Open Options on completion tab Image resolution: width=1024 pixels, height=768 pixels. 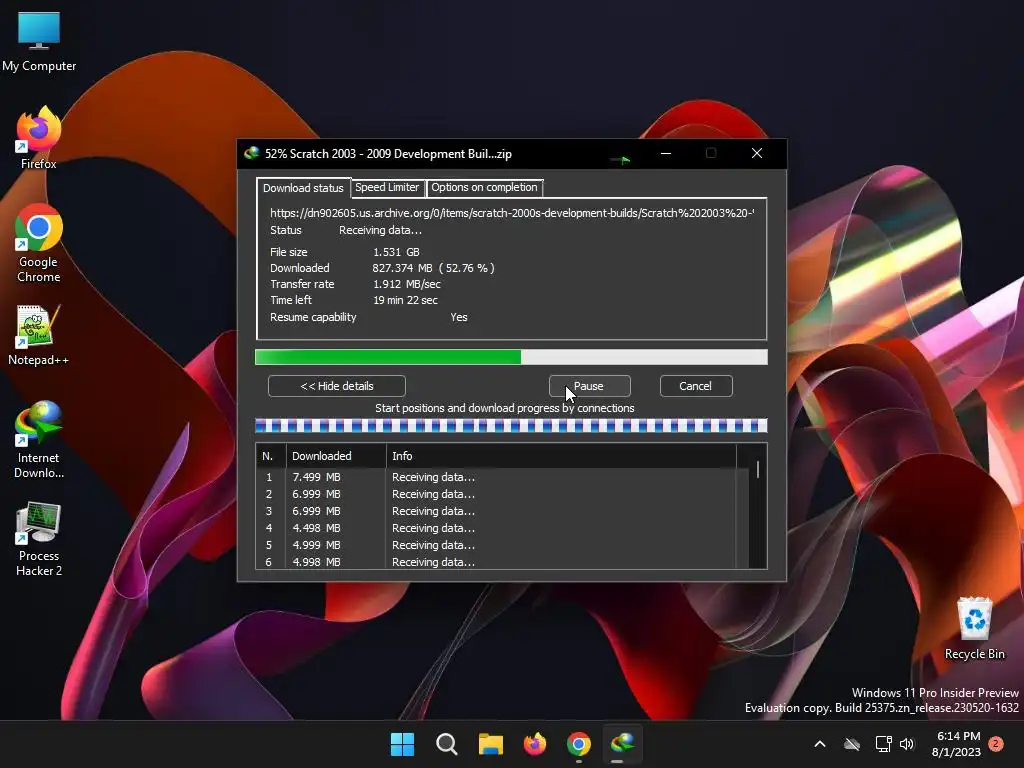coord(484,187)
